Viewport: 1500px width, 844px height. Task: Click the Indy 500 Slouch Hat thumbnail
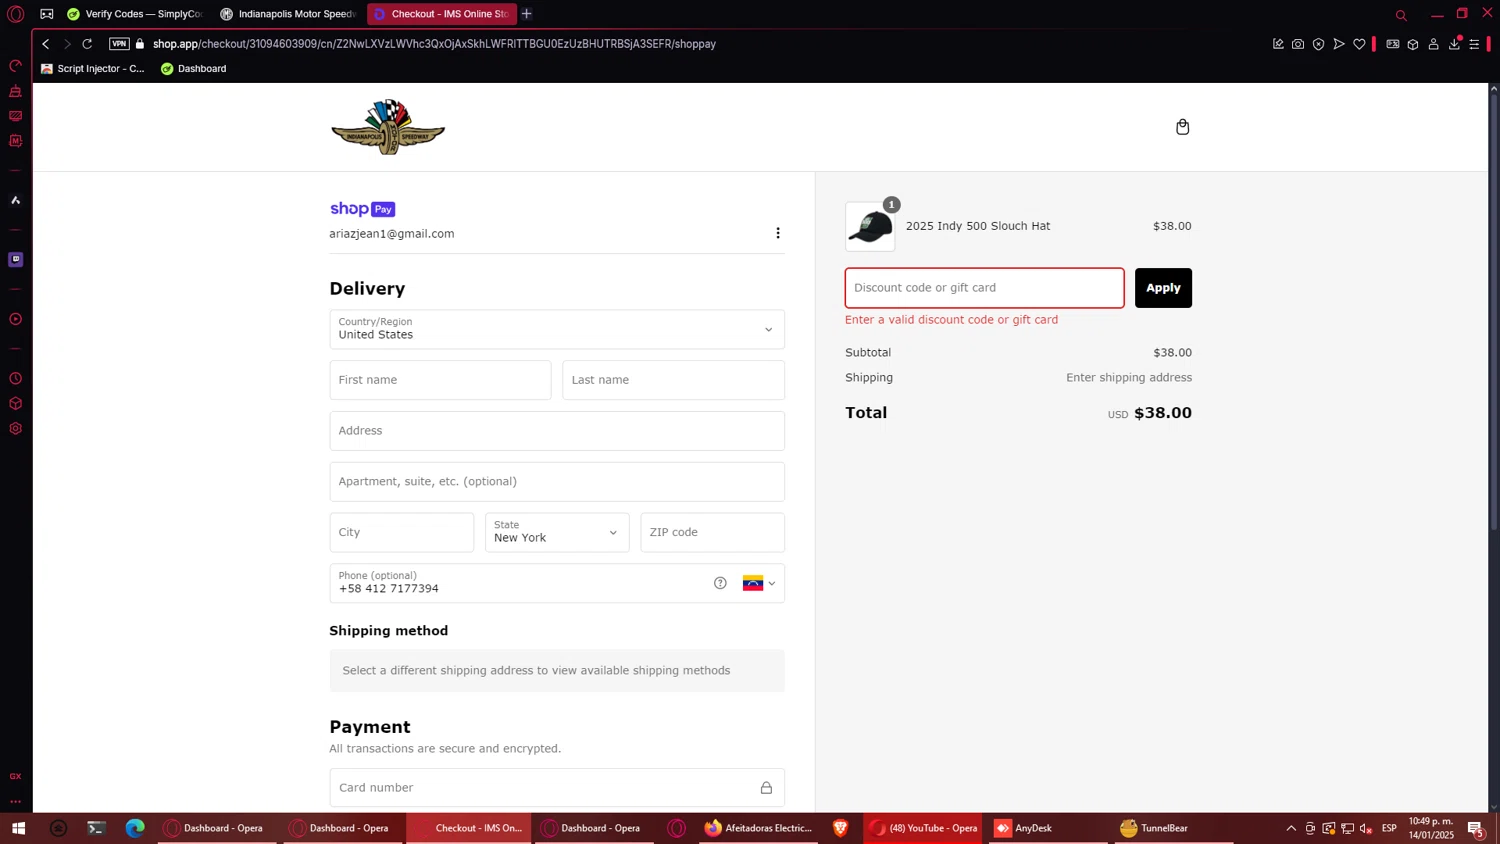(x=870, y=227)
